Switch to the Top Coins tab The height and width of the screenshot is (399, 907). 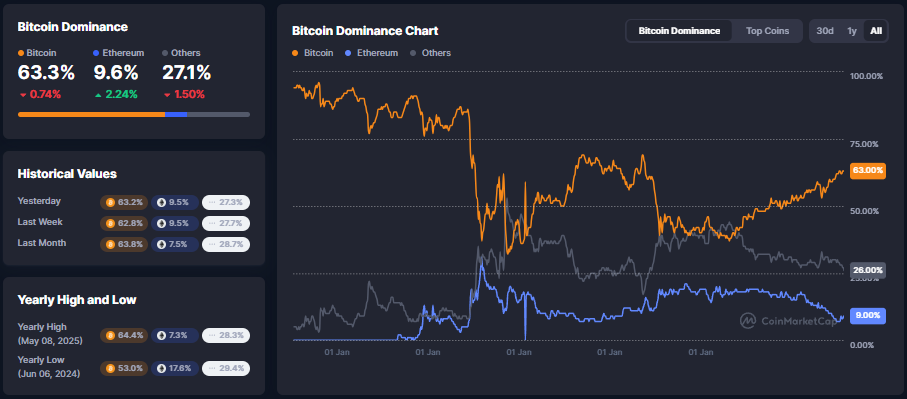[767, 31]
